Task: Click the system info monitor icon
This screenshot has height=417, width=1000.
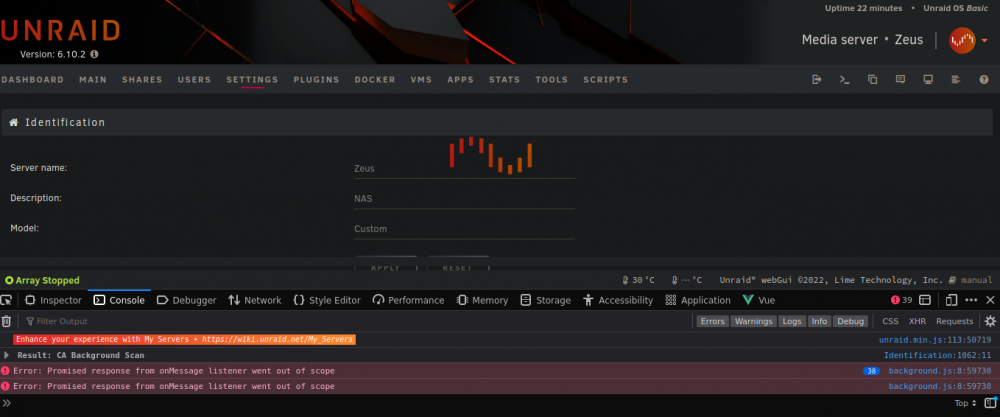Action: click(x=928, y=80)
